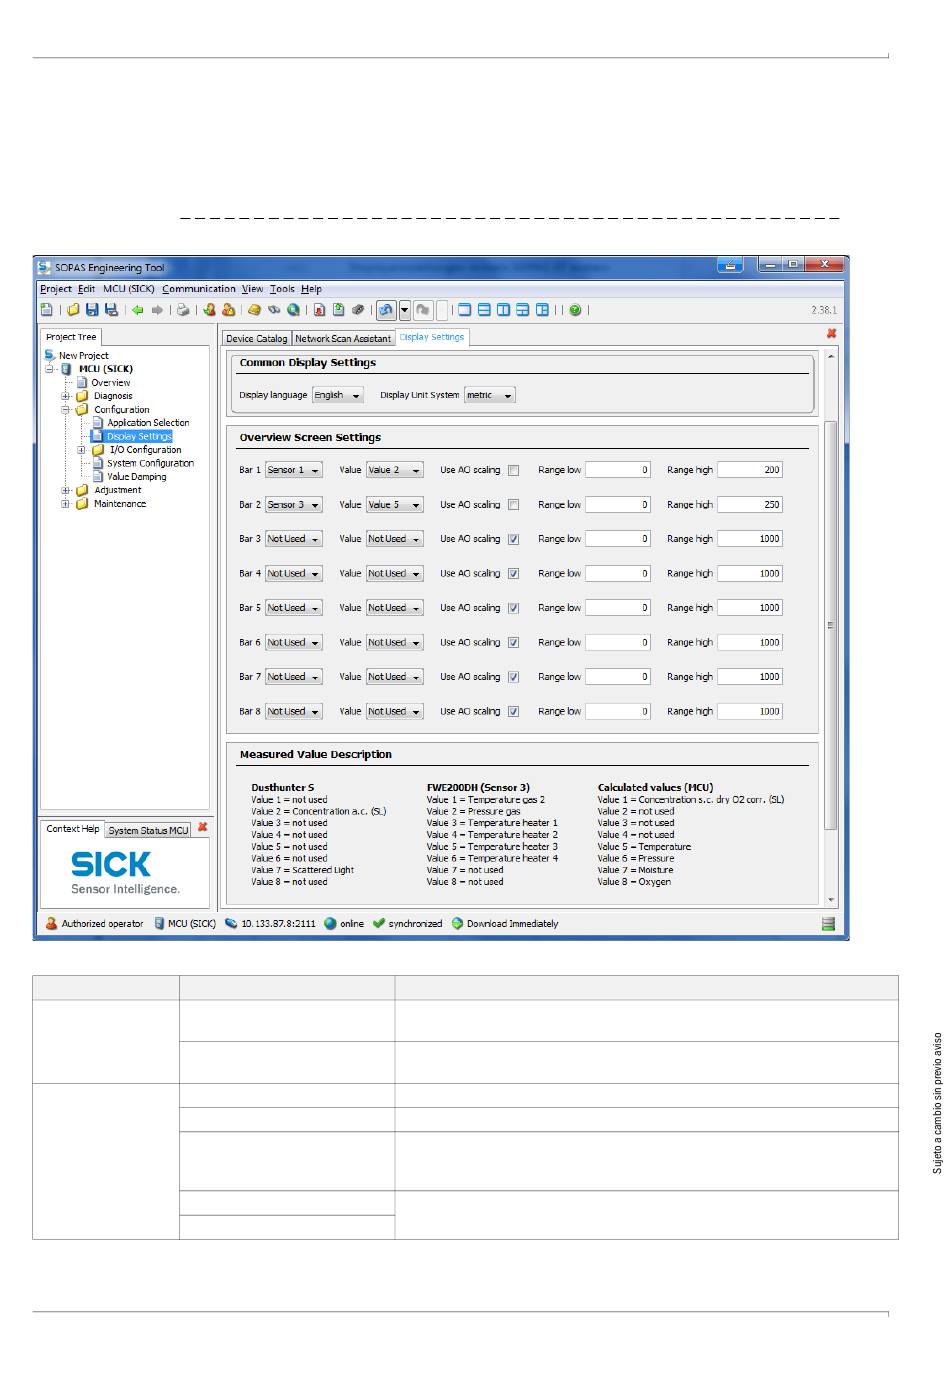
Task: Click the network address icon in status bar
Action: tap(231, 923)
